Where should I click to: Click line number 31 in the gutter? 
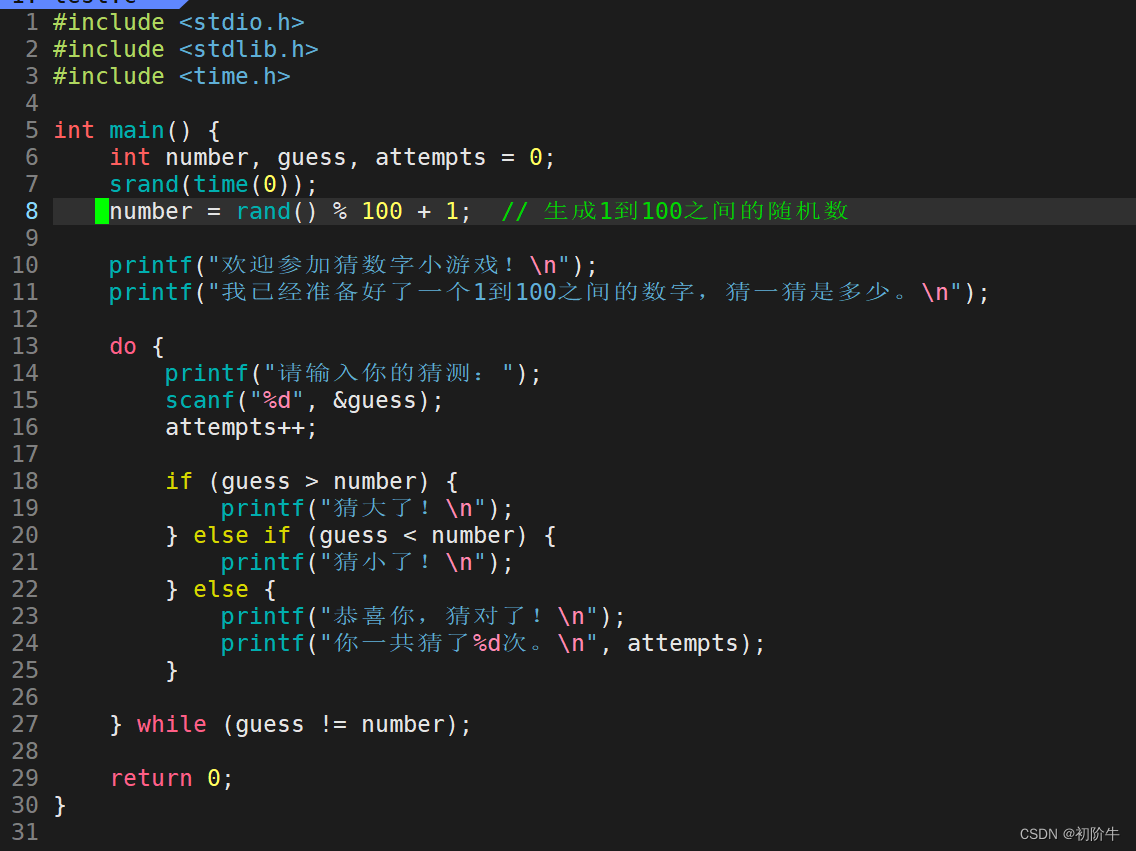[25, 832]
